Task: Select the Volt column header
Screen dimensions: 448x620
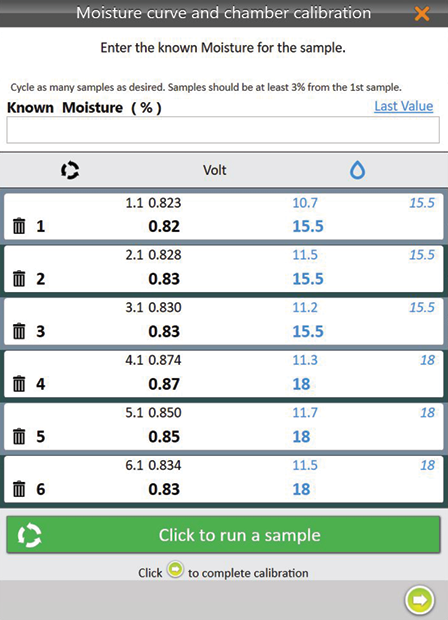Action: point(215,170)
